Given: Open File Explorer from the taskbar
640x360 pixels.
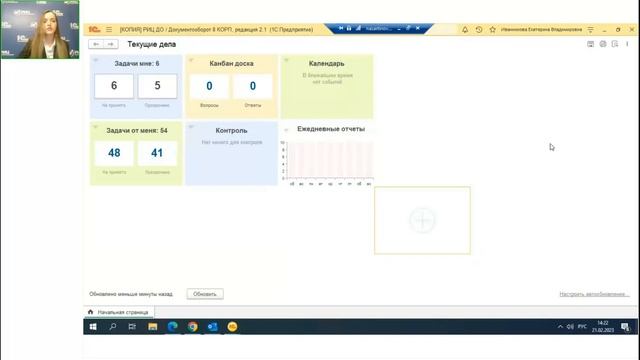Looking at the screenshot, I should [153, 327].
